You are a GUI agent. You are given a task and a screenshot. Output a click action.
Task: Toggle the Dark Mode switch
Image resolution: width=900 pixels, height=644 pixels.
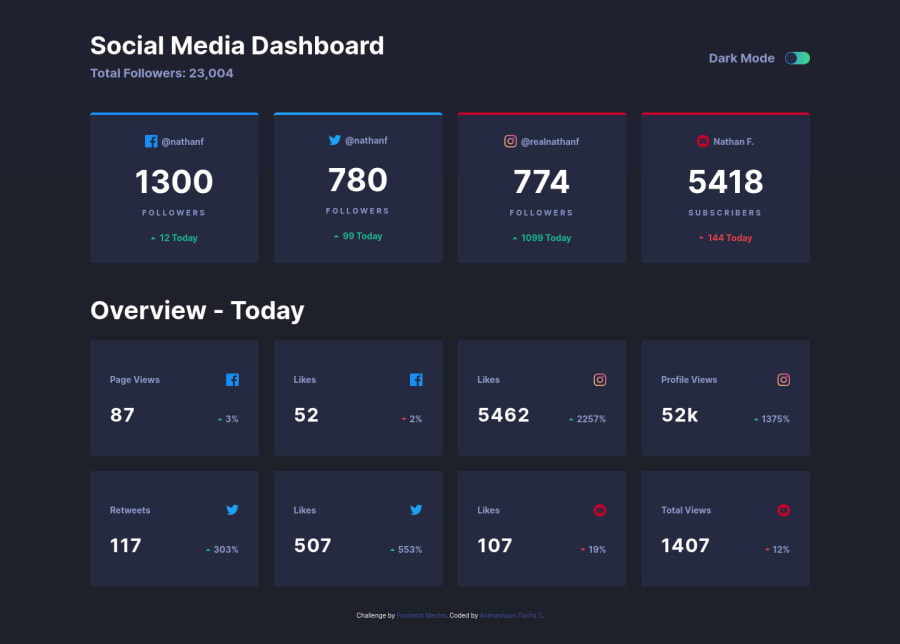[797, 59]
